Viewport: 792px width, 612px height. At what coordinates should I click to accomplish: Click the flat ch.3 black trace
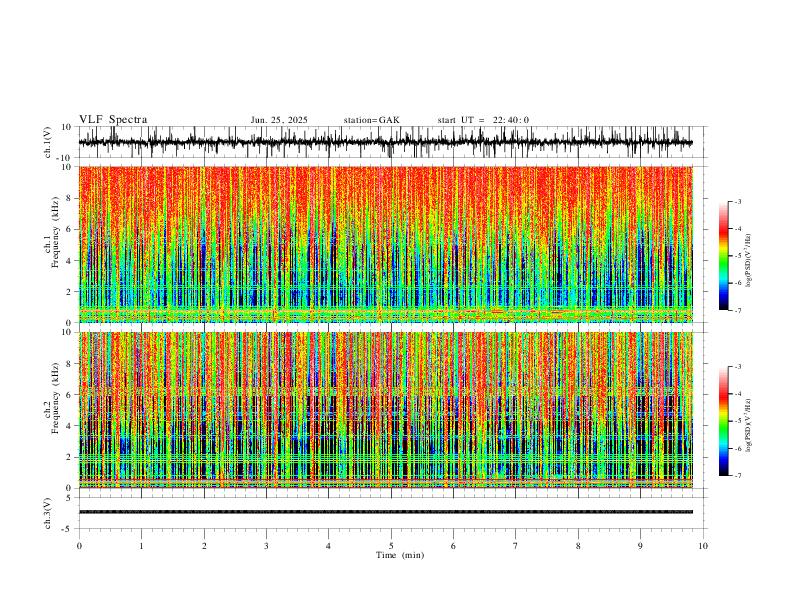click(x=385, y=512)
